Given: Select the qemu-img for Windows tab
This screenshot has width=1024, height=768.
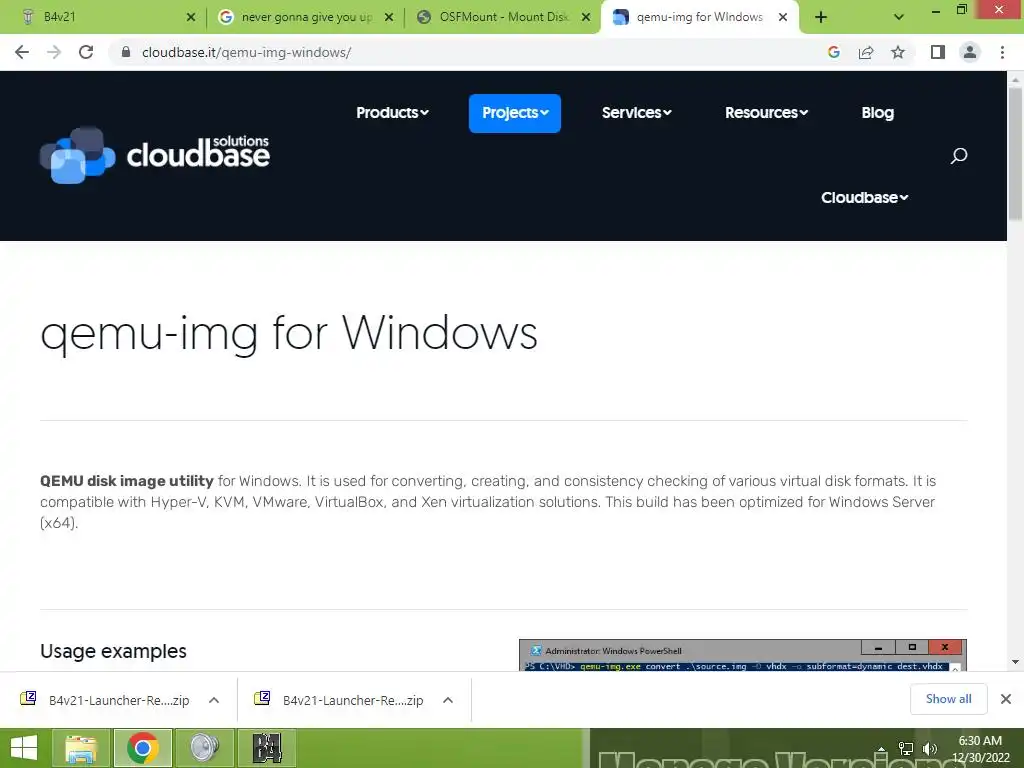Looking at the screenshot, I should coord(699,18).
